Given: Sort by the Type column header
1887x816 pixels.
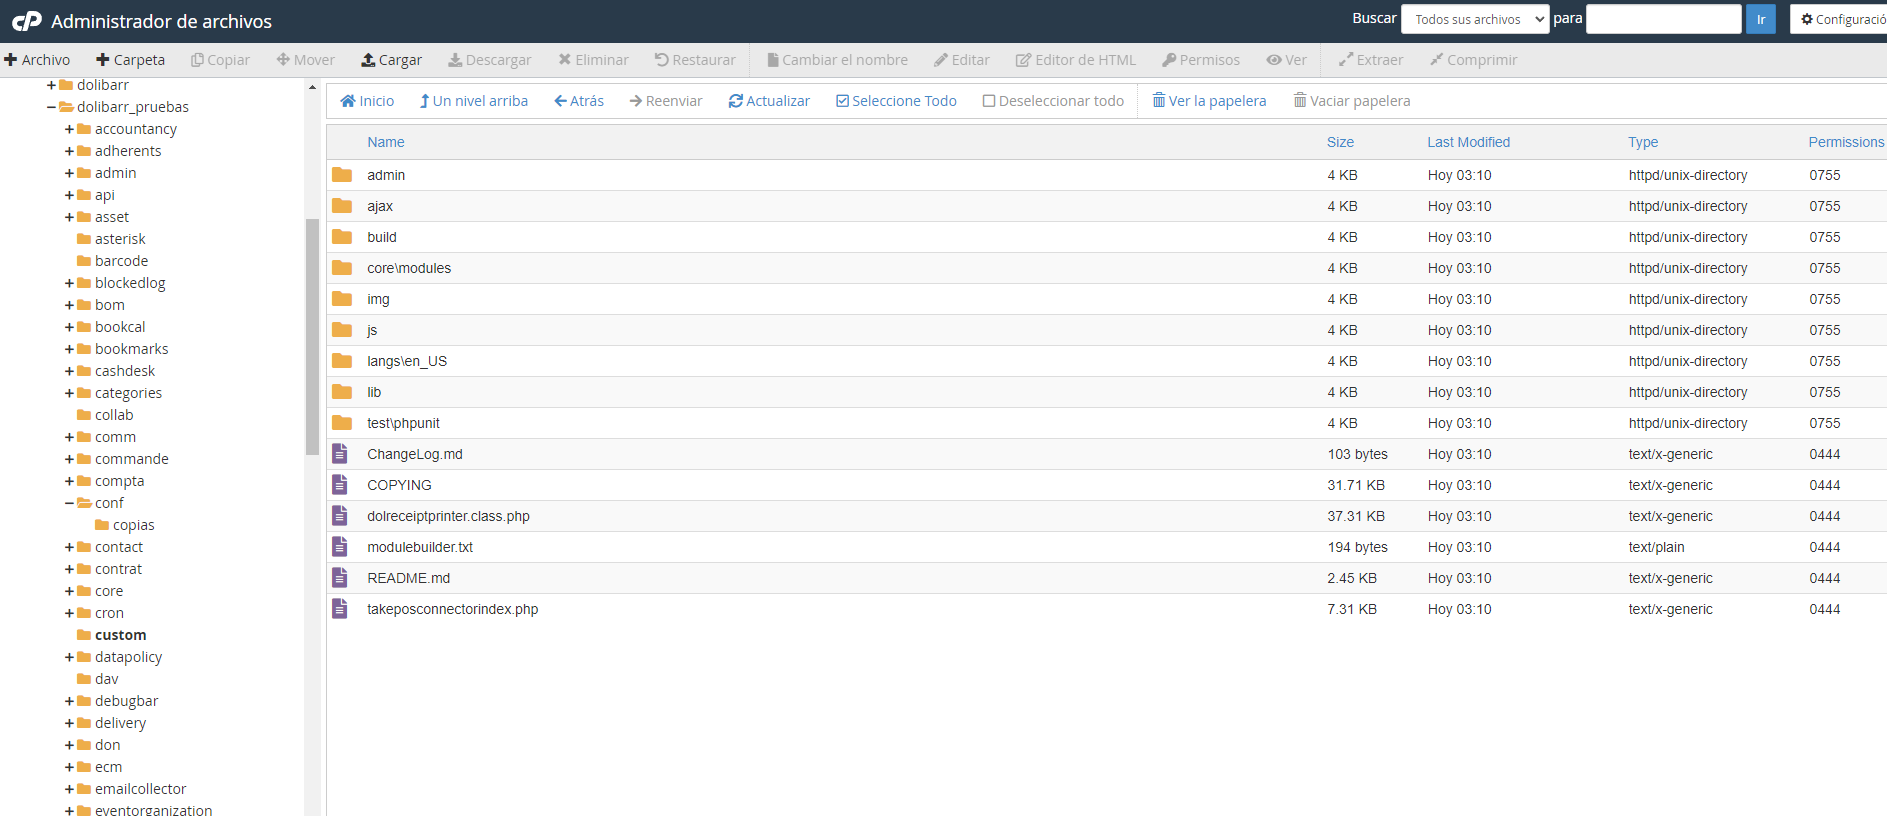Looking at the screenshot, I should [1643, 142].
